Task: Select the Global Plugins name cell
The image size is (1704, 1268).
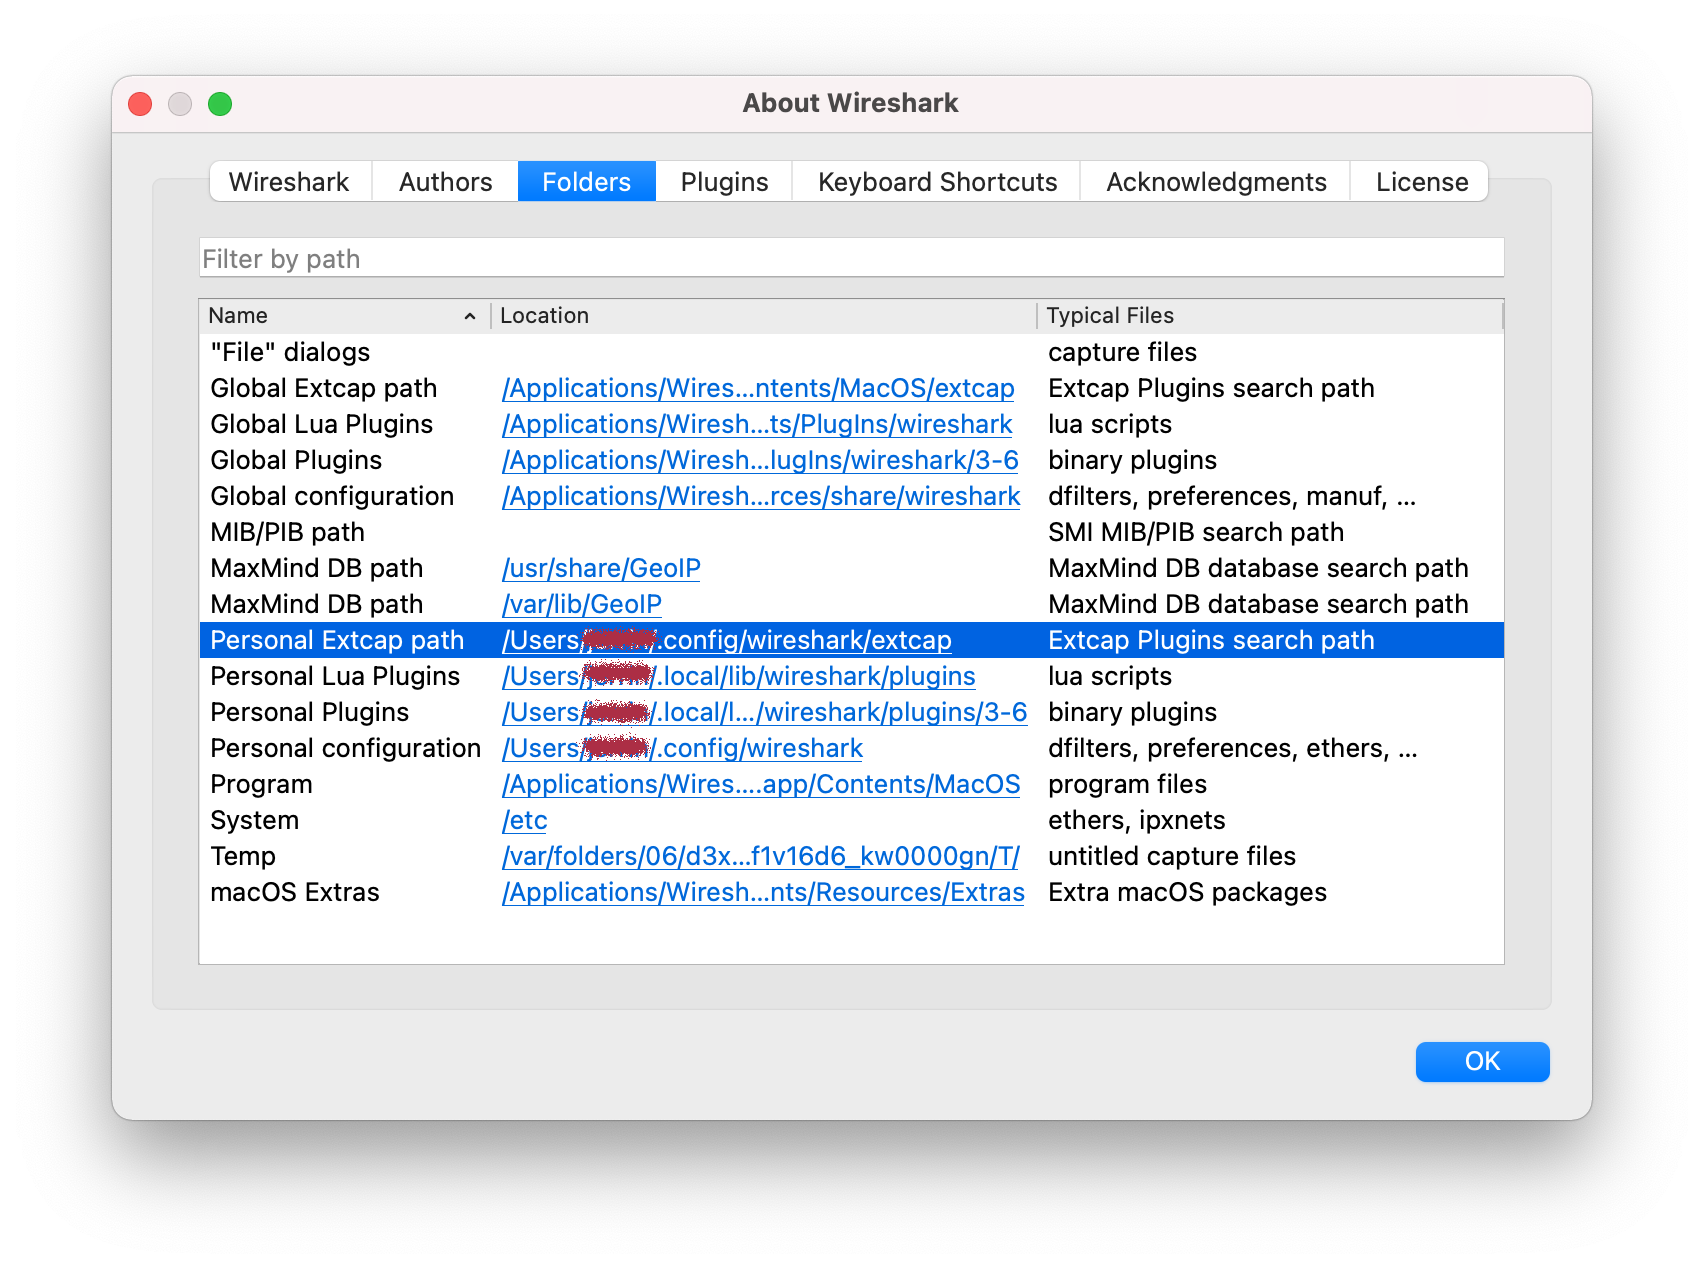Action: pos(296,460)
